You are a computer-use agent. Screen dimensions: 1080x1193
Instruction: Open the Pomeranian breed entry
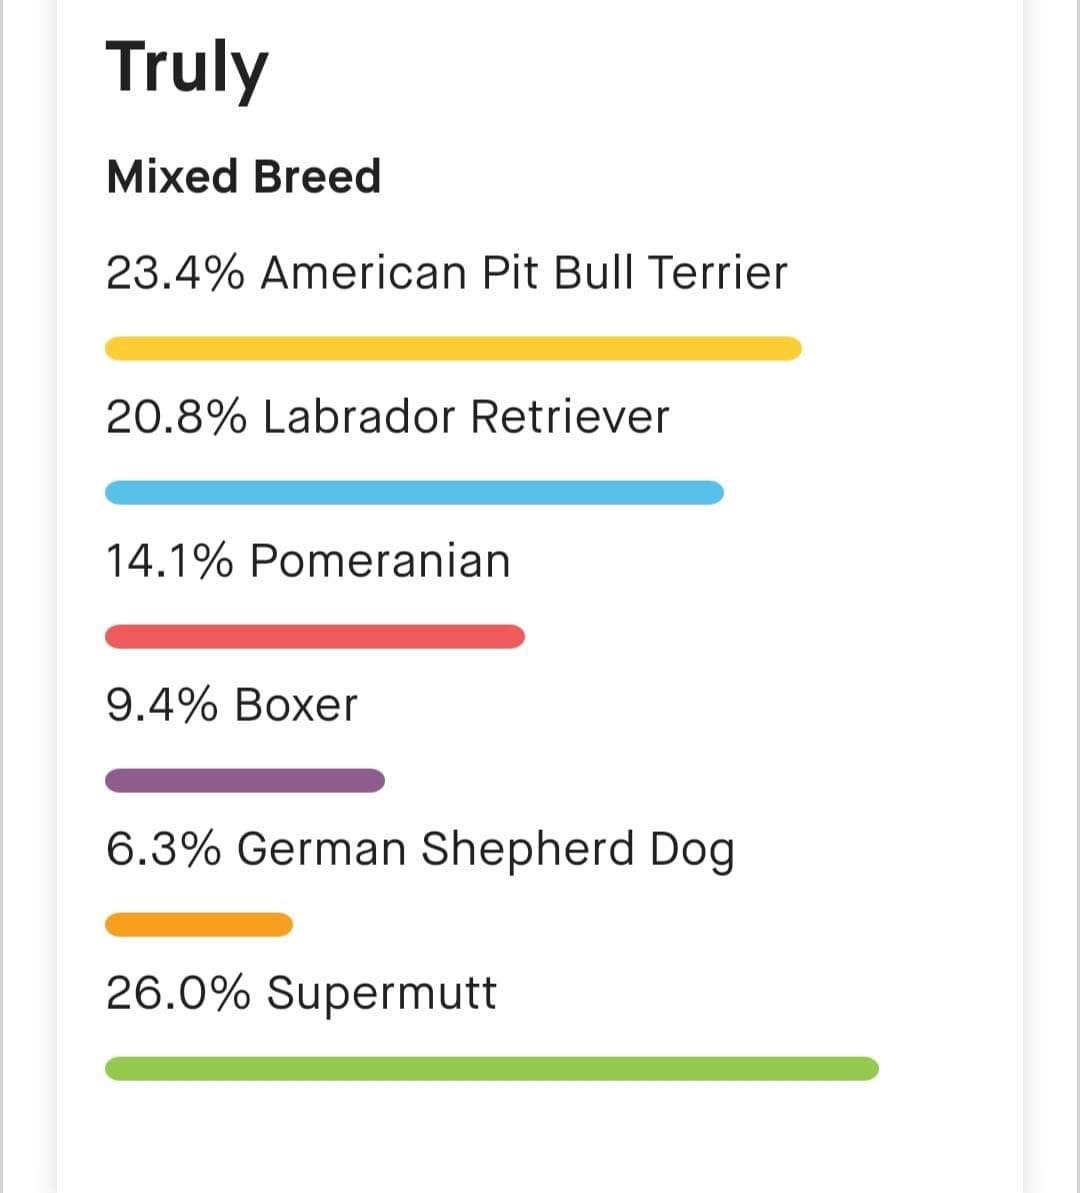(x=308, y=561)
